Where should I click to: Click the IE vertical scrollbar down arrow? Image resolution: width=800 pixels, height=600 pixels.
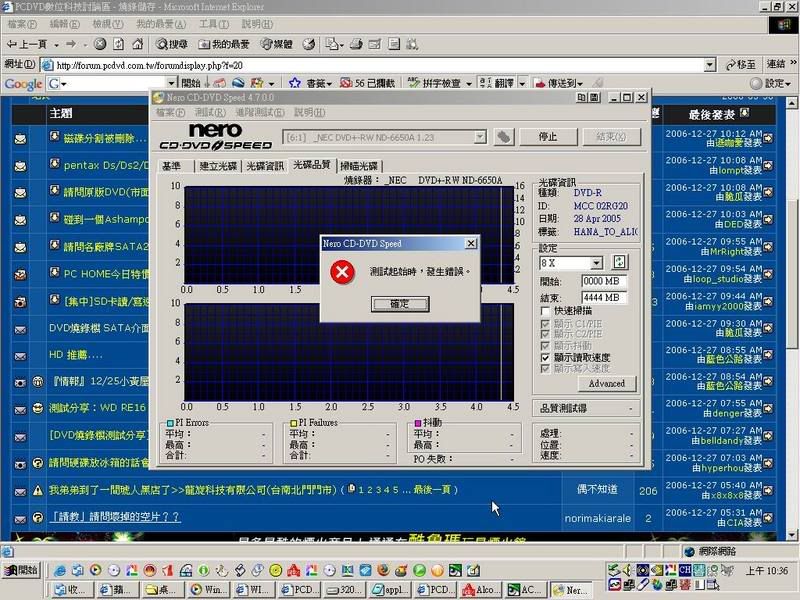(x=791, y=535)
